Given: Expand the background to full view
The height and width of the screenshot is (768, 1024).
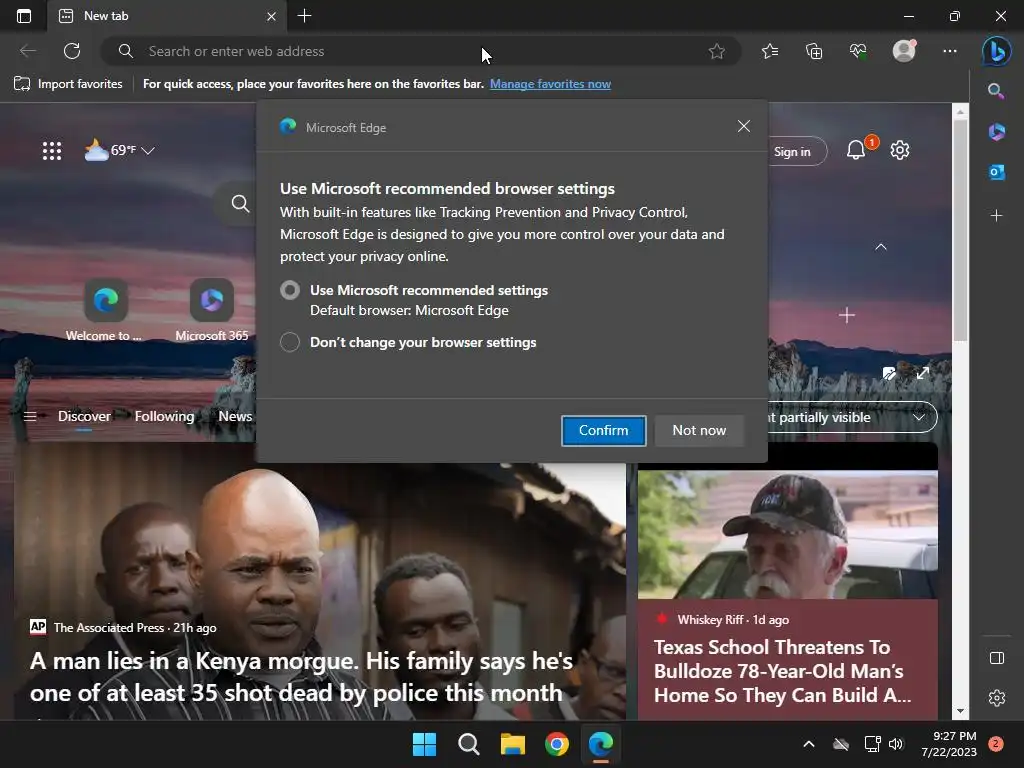Looking at the screenshot, I should tap(923, 374).
